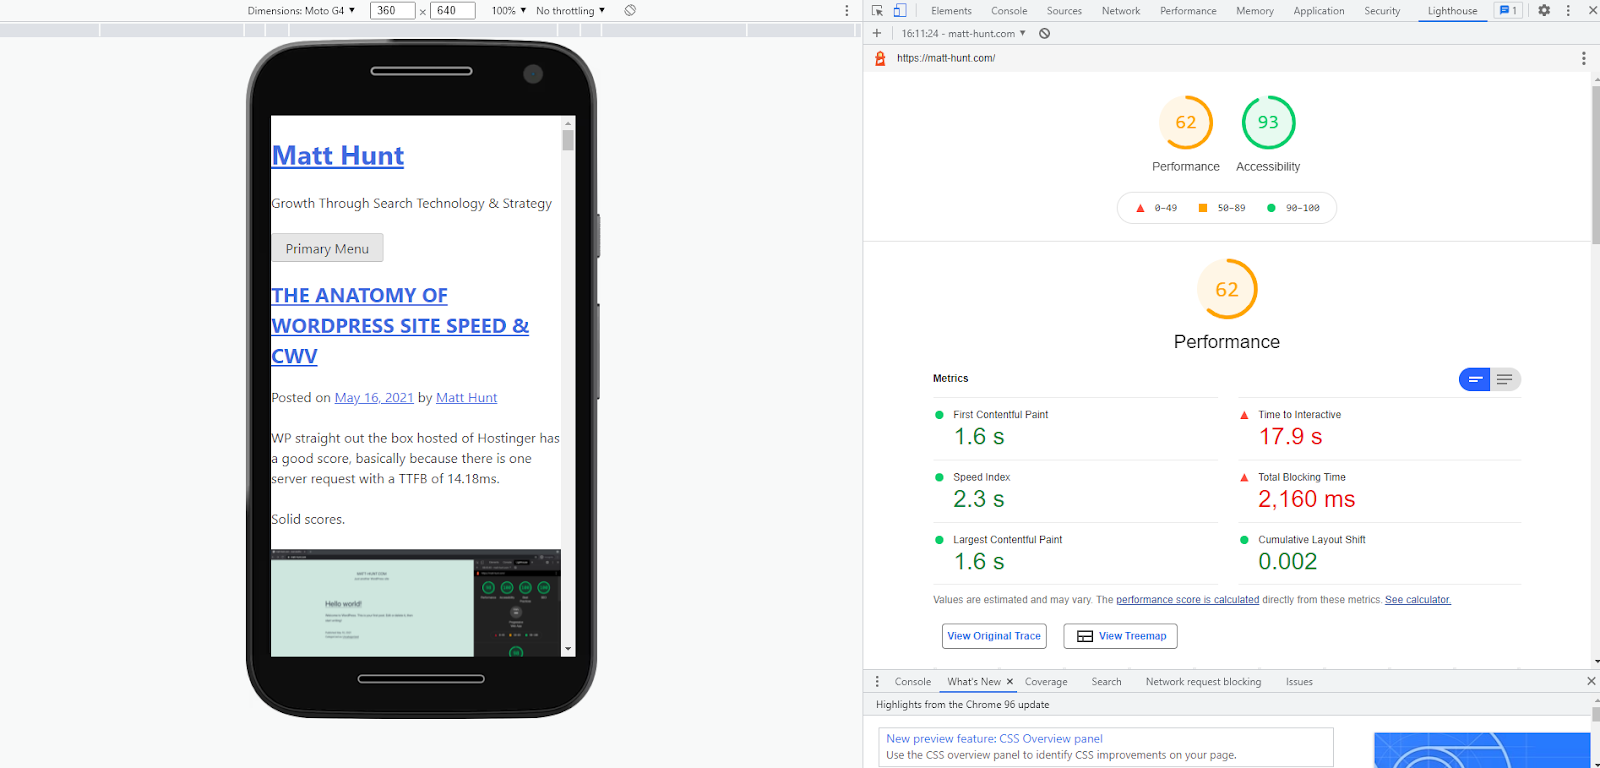Open the See calculator link
This screenshot has width=1600, height=768.
pyautogui.click(x=1418, y=600)
